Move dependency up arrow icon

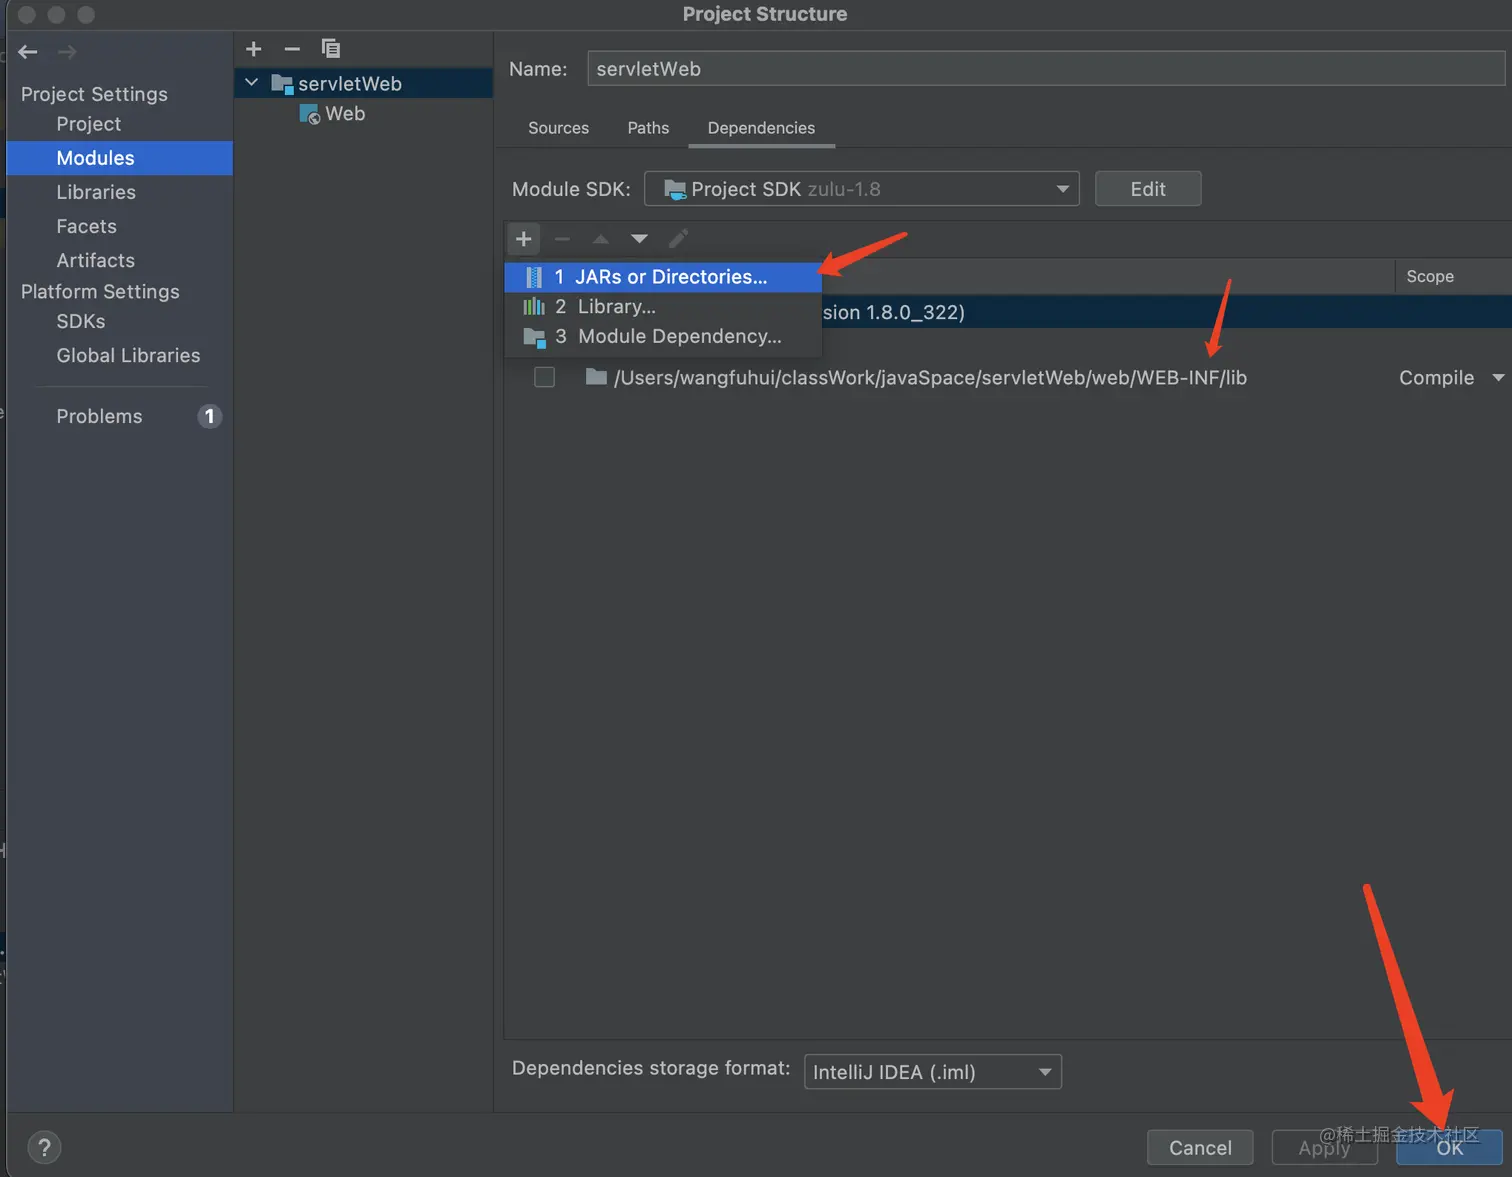(601, 239)
